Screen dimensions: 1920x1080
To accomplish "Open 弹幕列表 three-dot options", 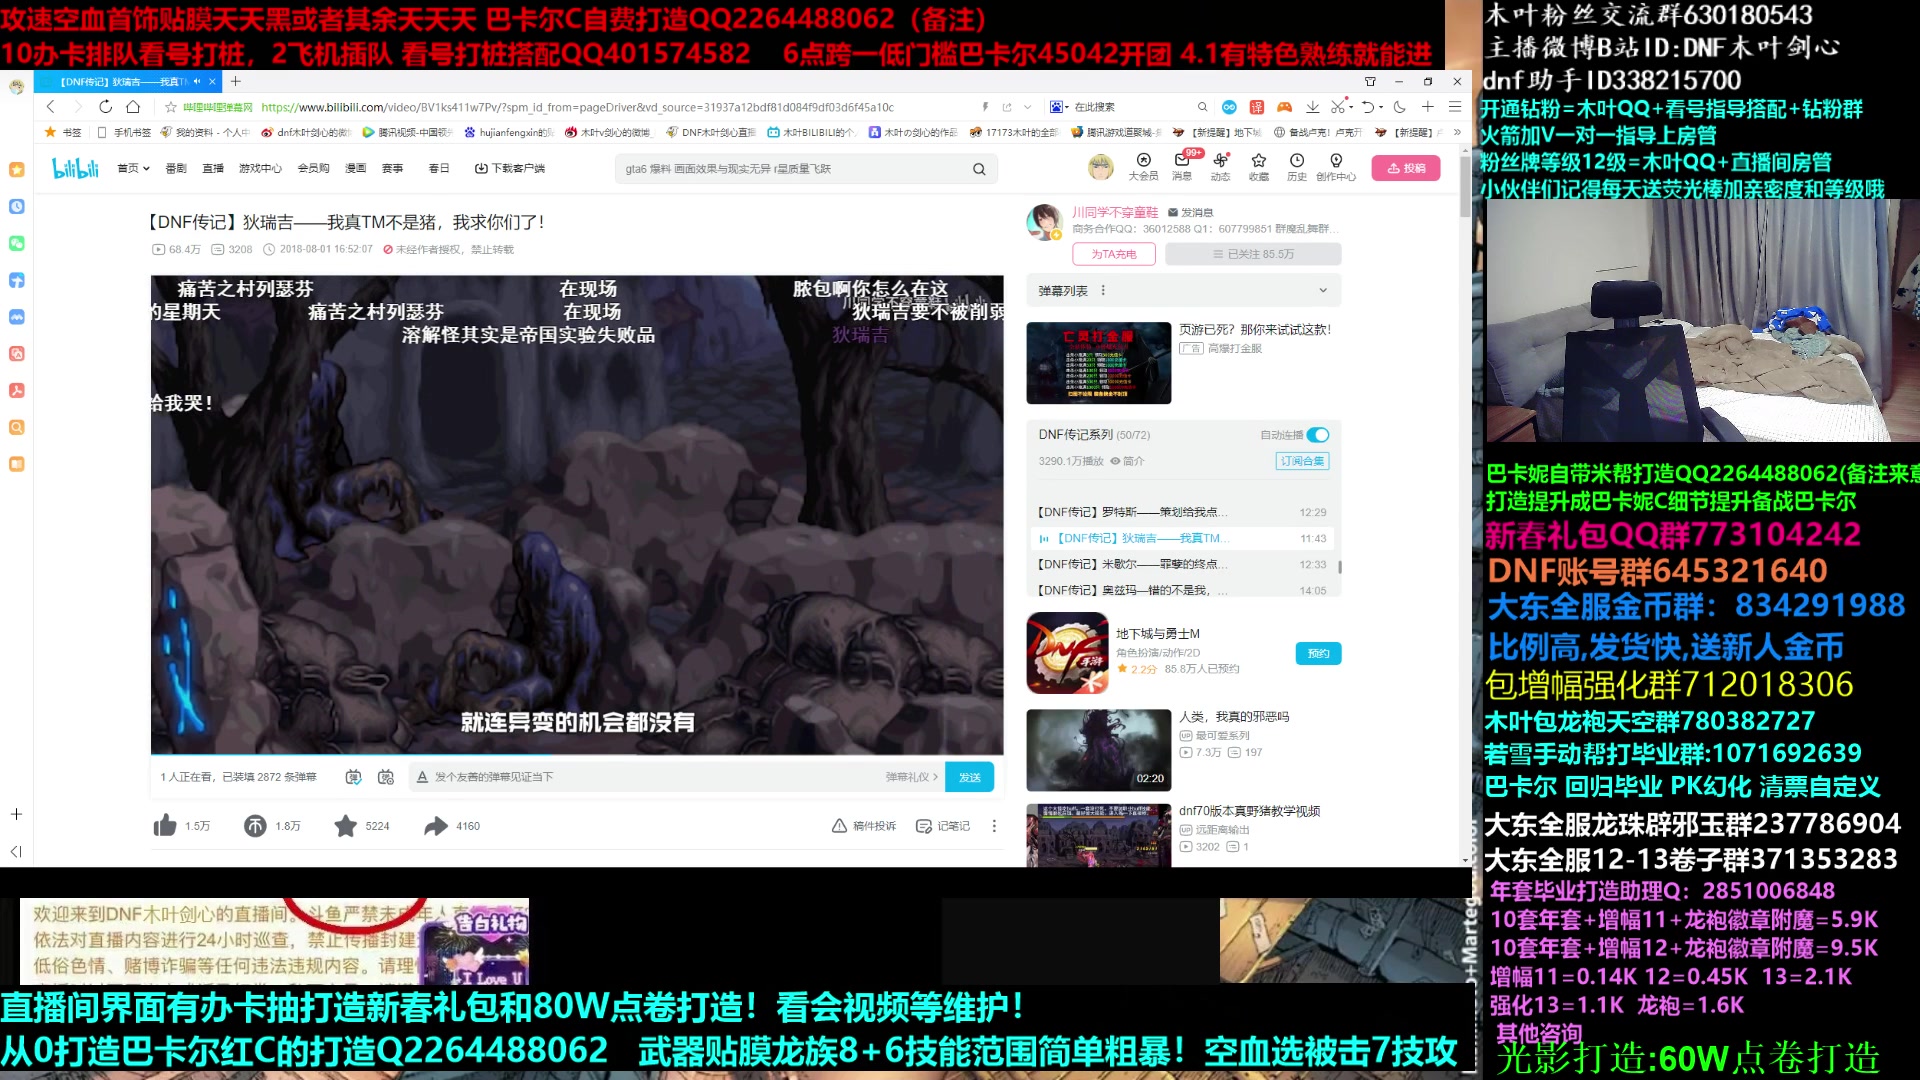I will click(x=1103, y=291).
